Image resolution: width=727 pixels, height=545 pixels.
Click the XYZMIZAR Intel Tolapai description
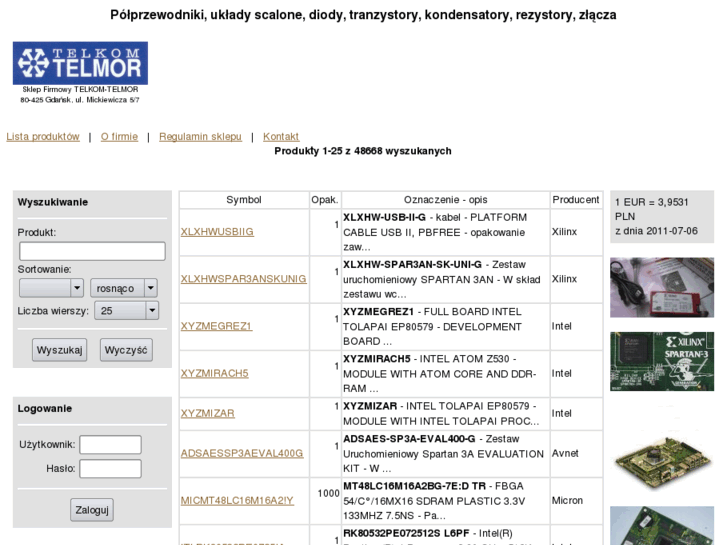click(x=441, y=413)
